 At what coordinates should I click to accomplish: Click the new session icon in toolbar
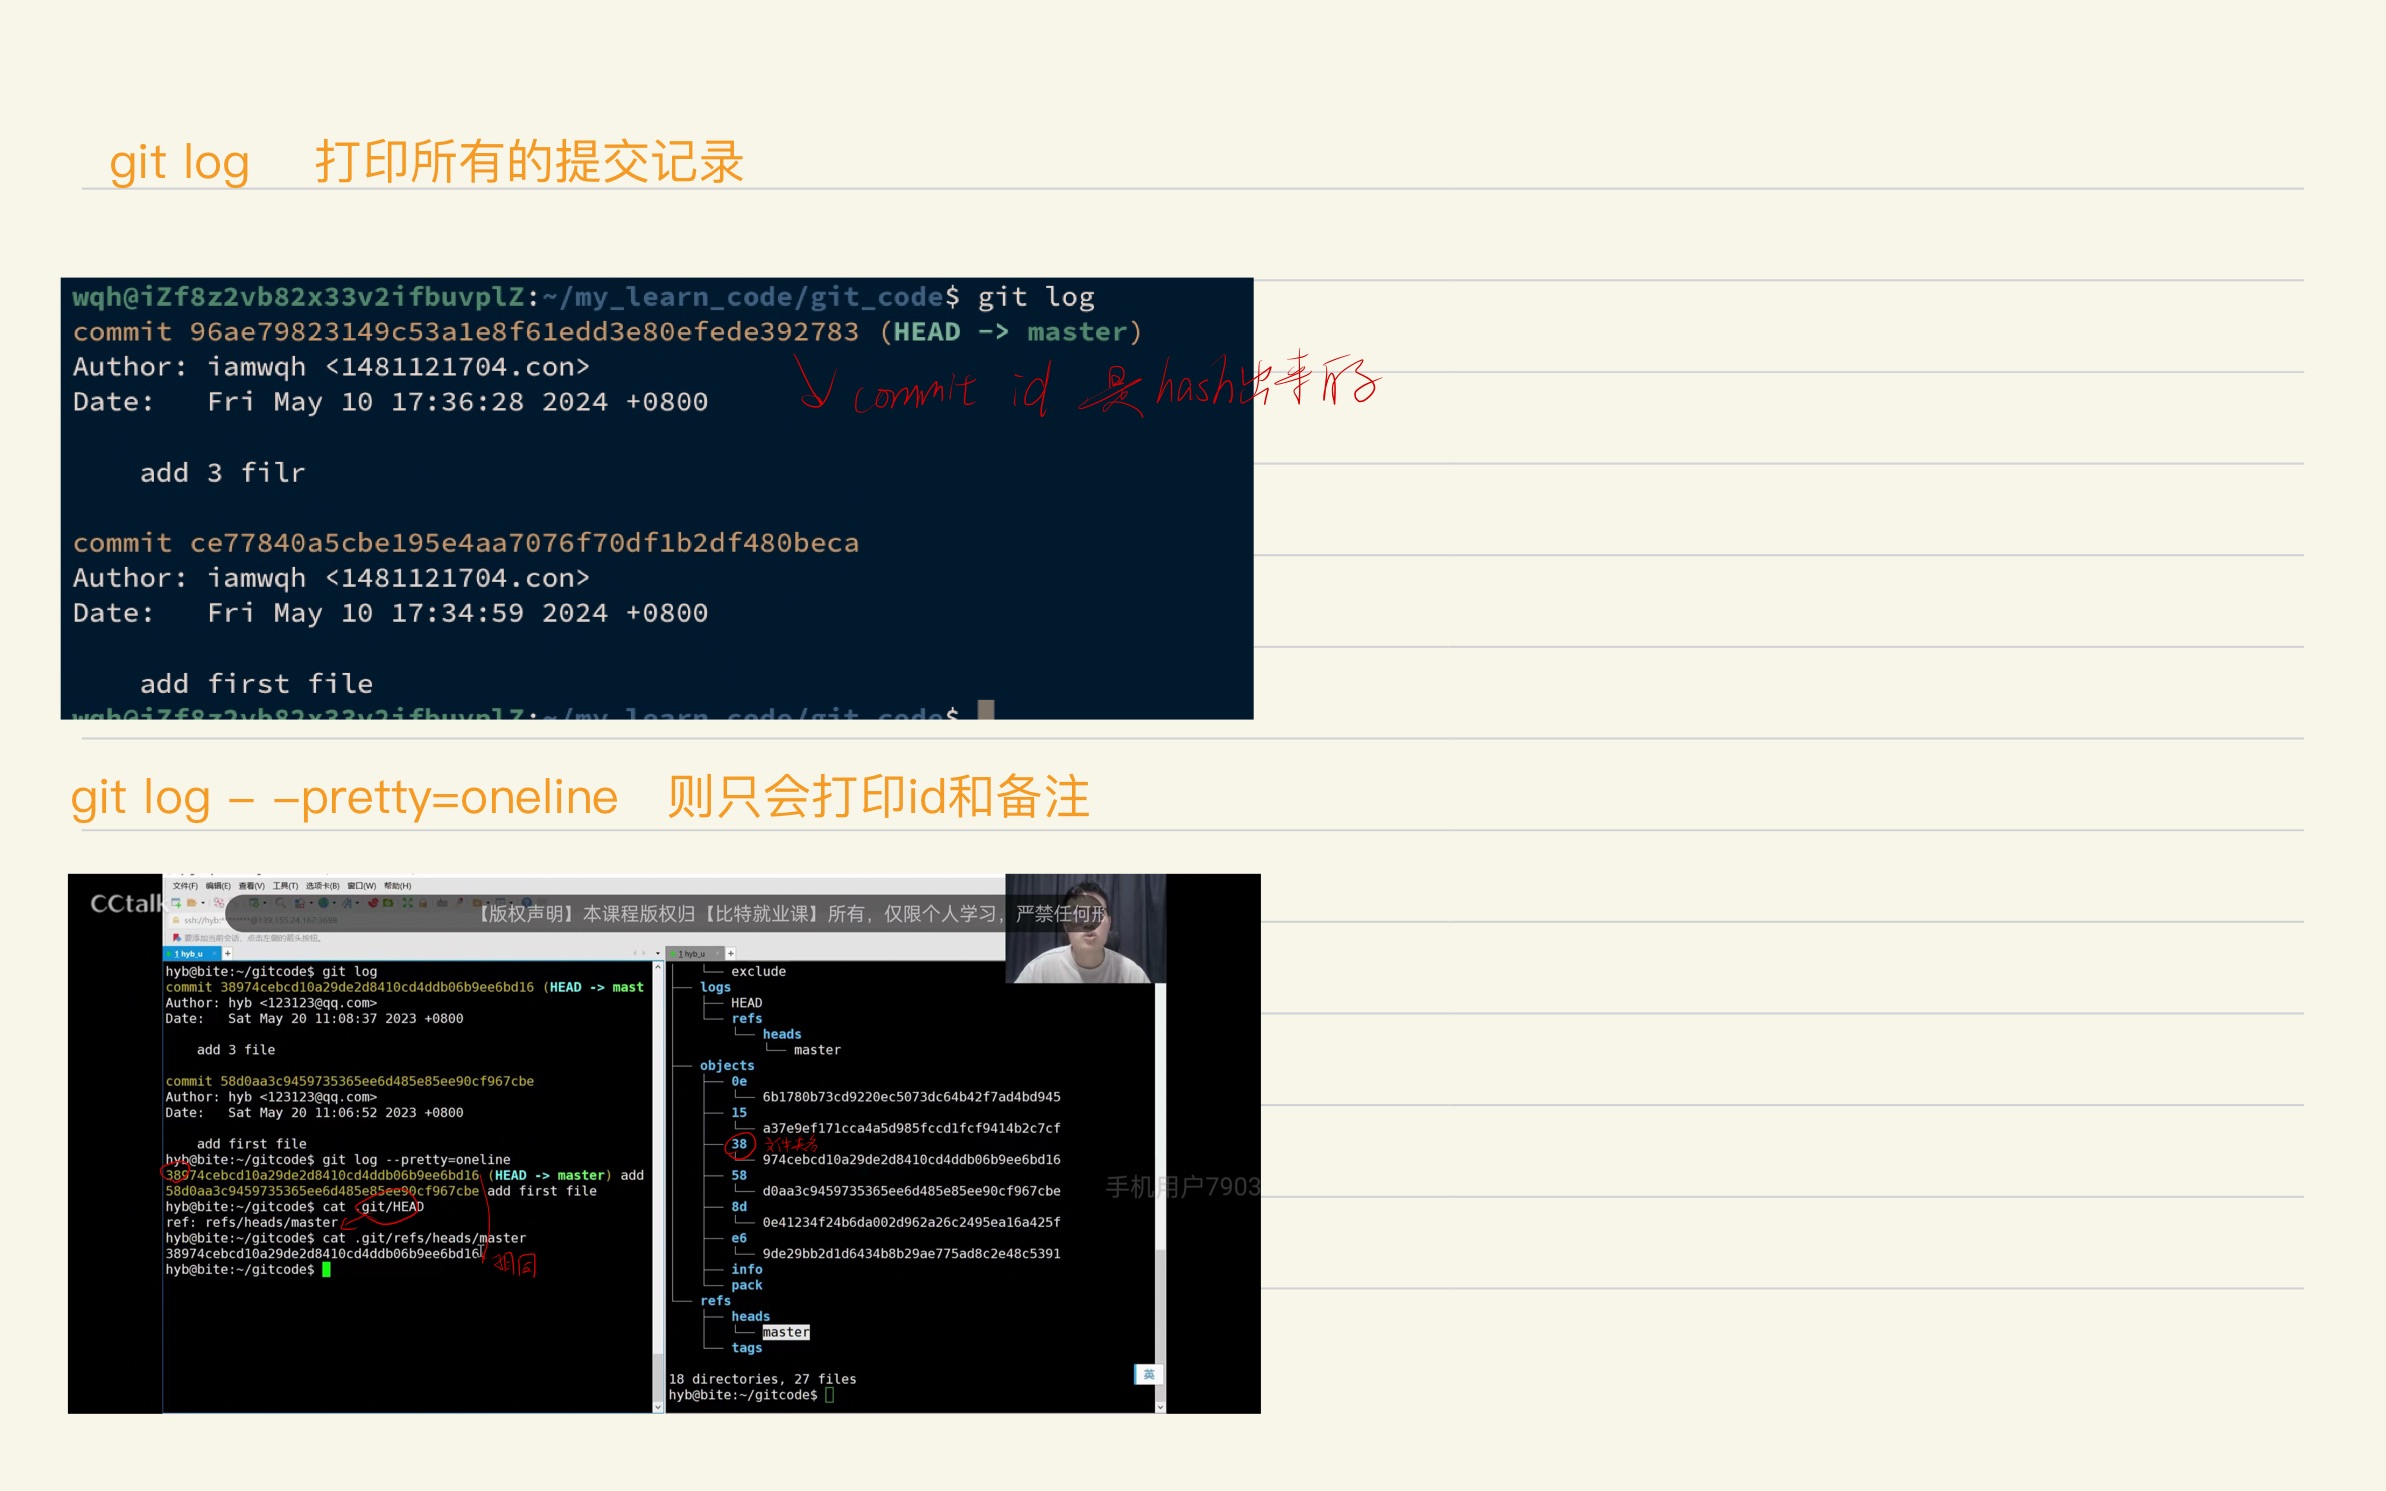pos(176,902)
